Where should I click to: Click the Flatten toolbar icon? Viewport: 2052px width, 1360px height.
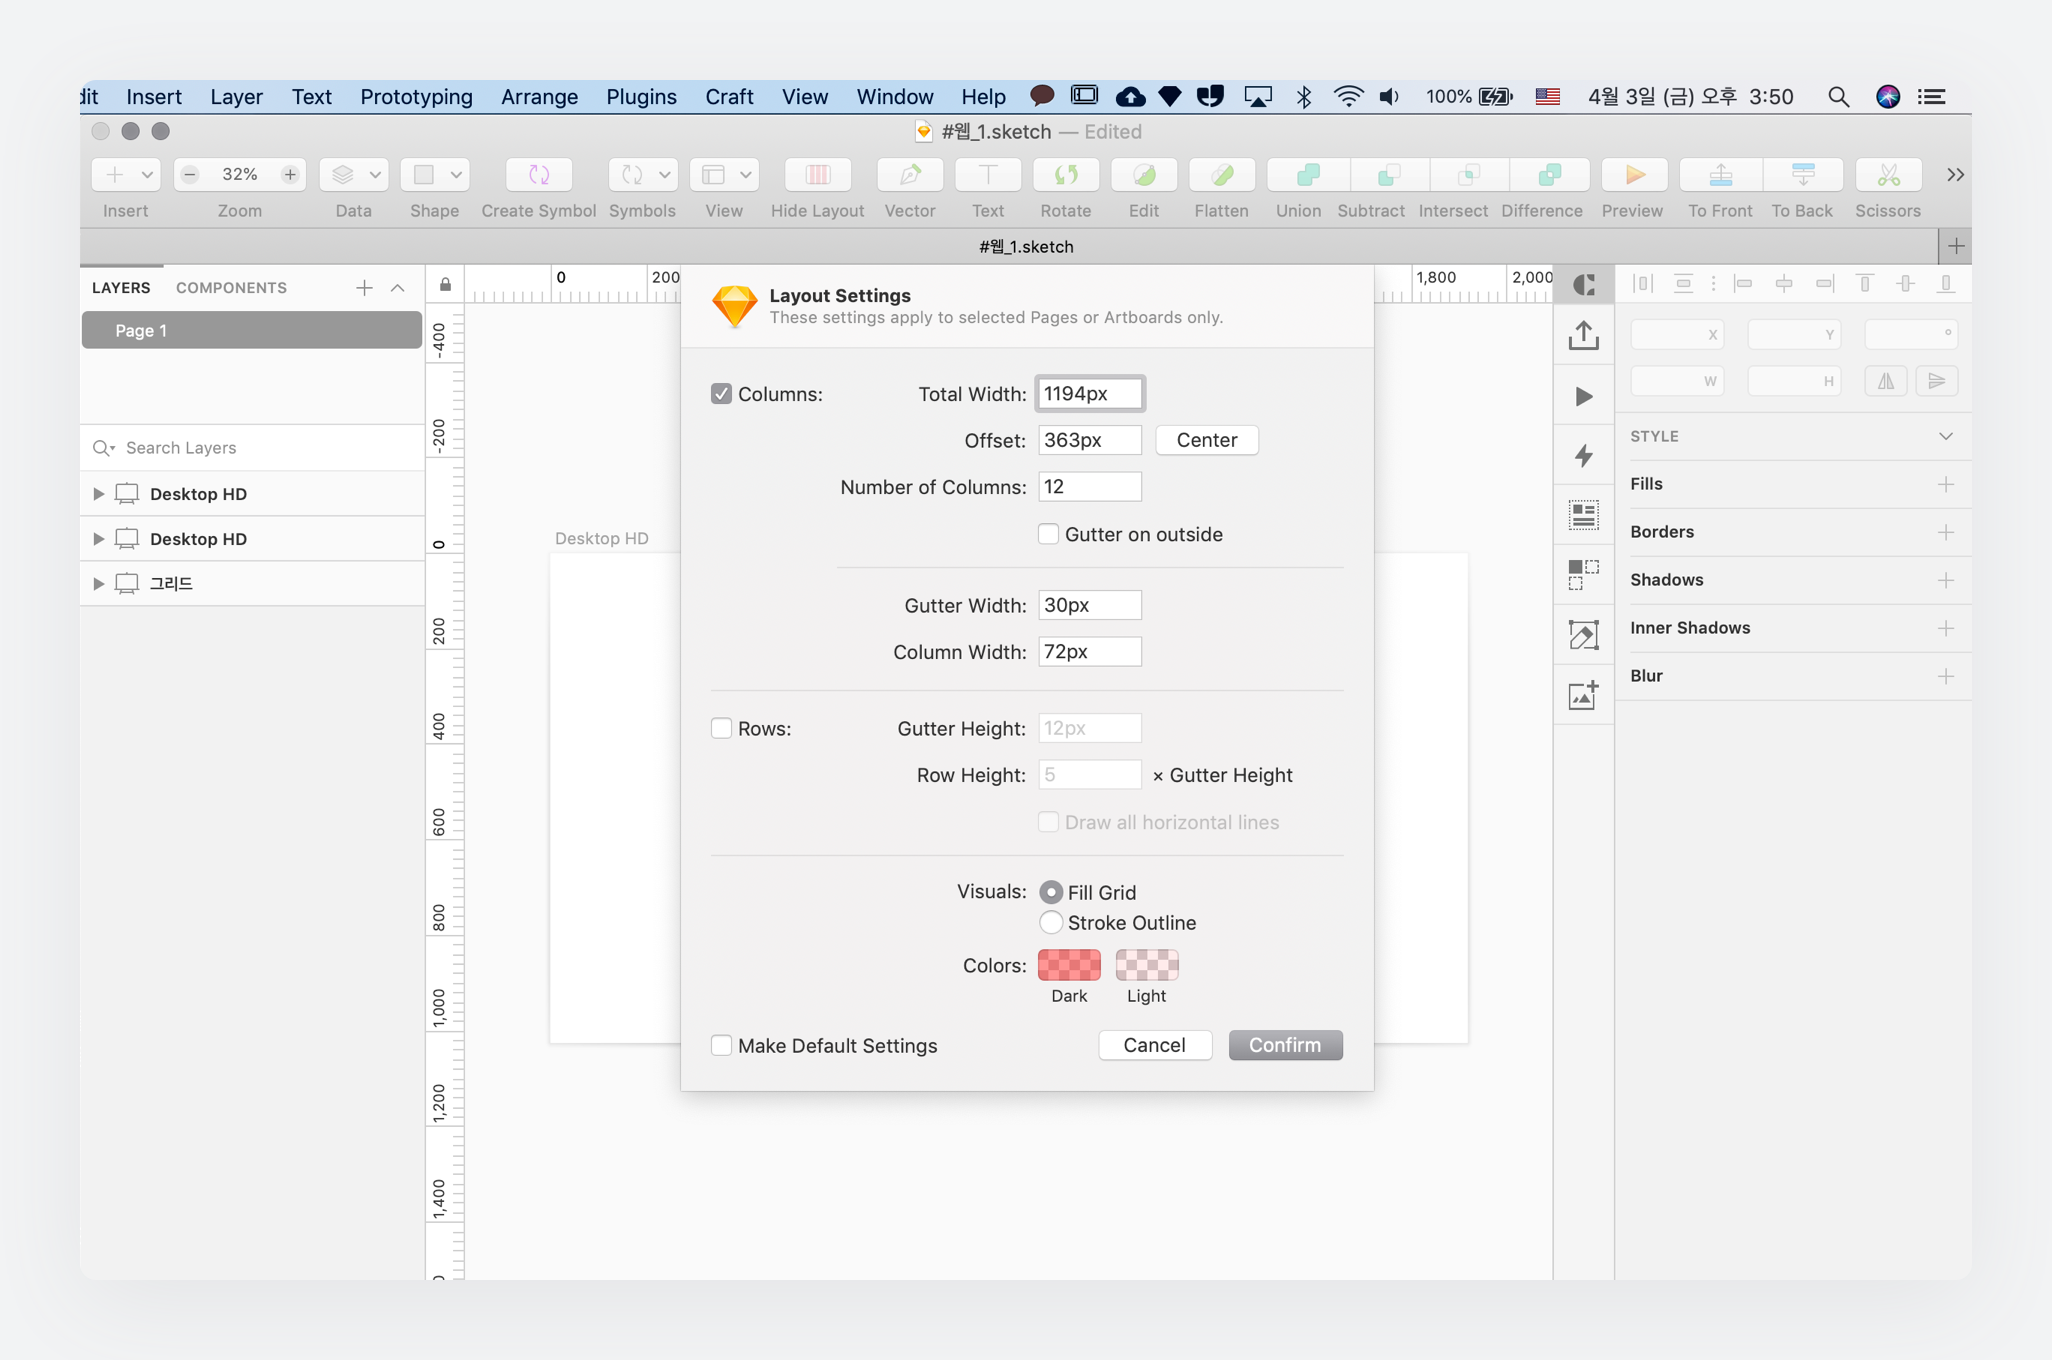[x=1221, y=175]
